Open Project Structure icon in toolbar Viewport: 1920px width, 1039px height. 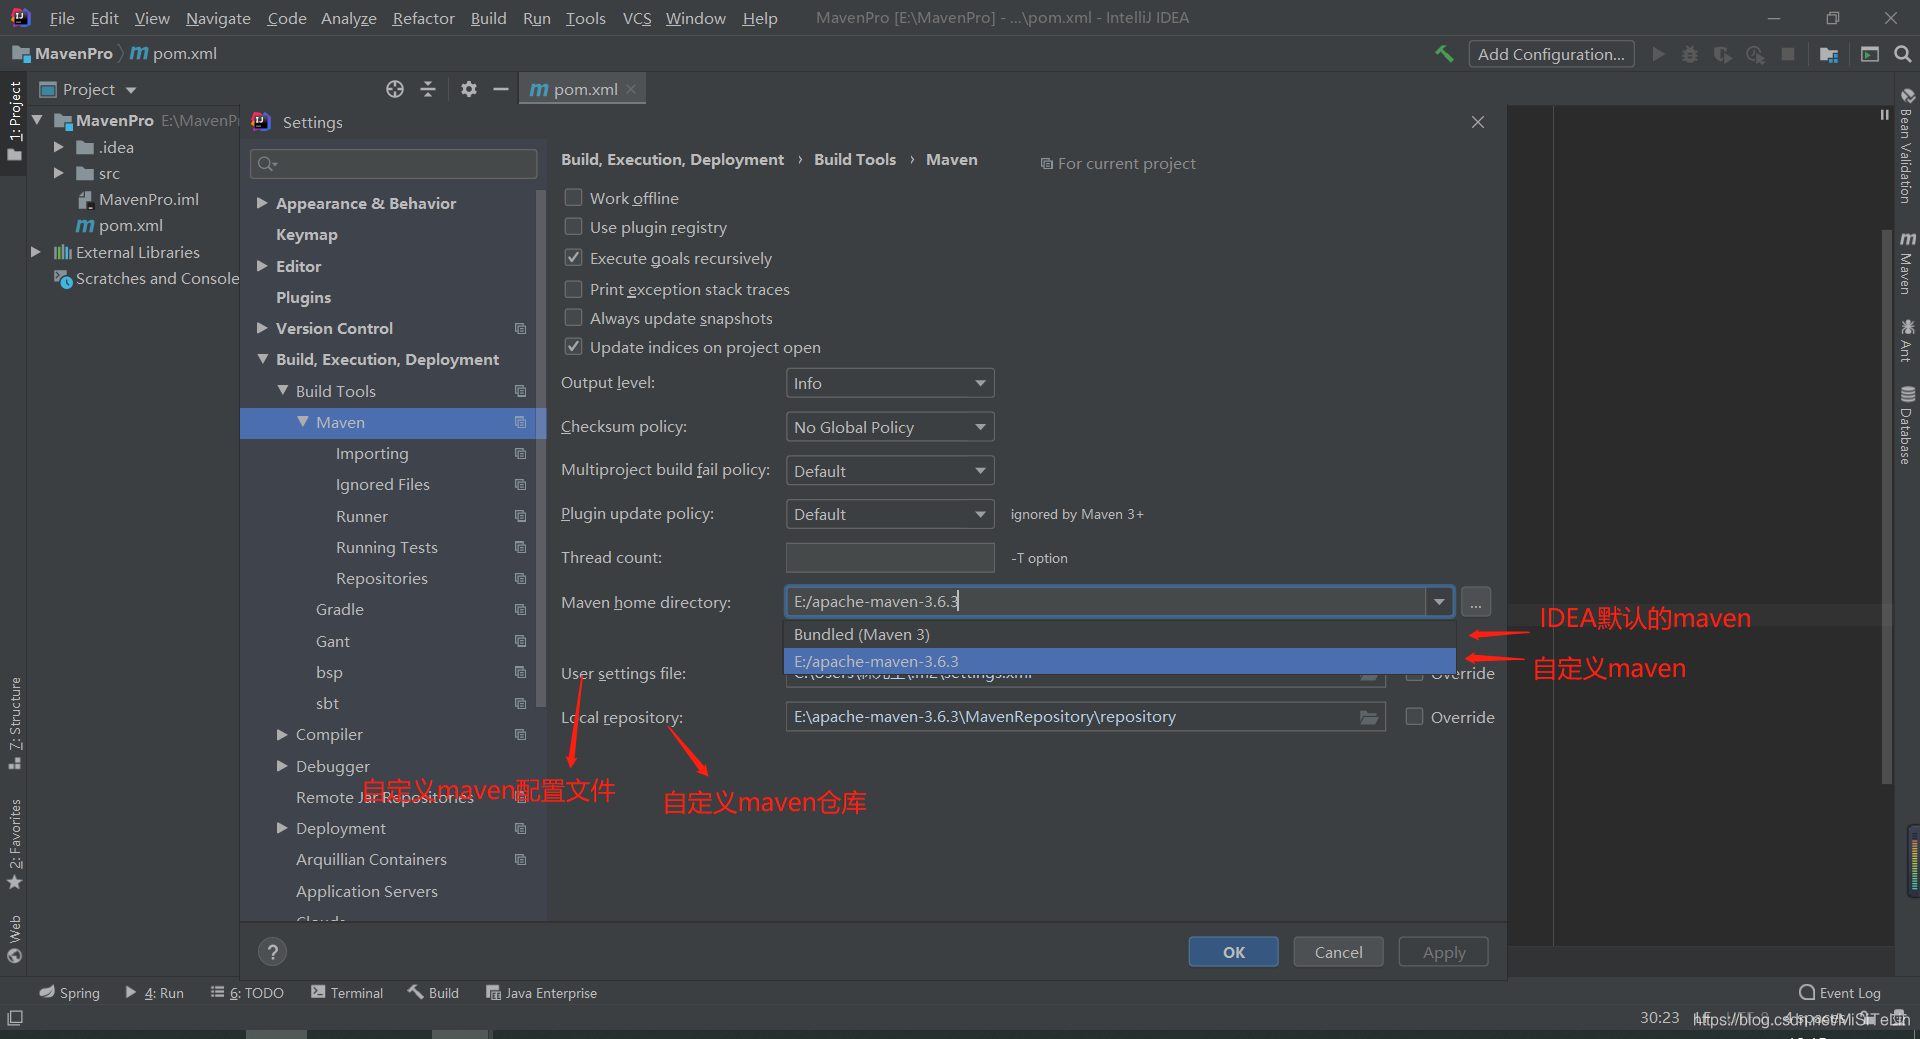tap(1829, 54)
